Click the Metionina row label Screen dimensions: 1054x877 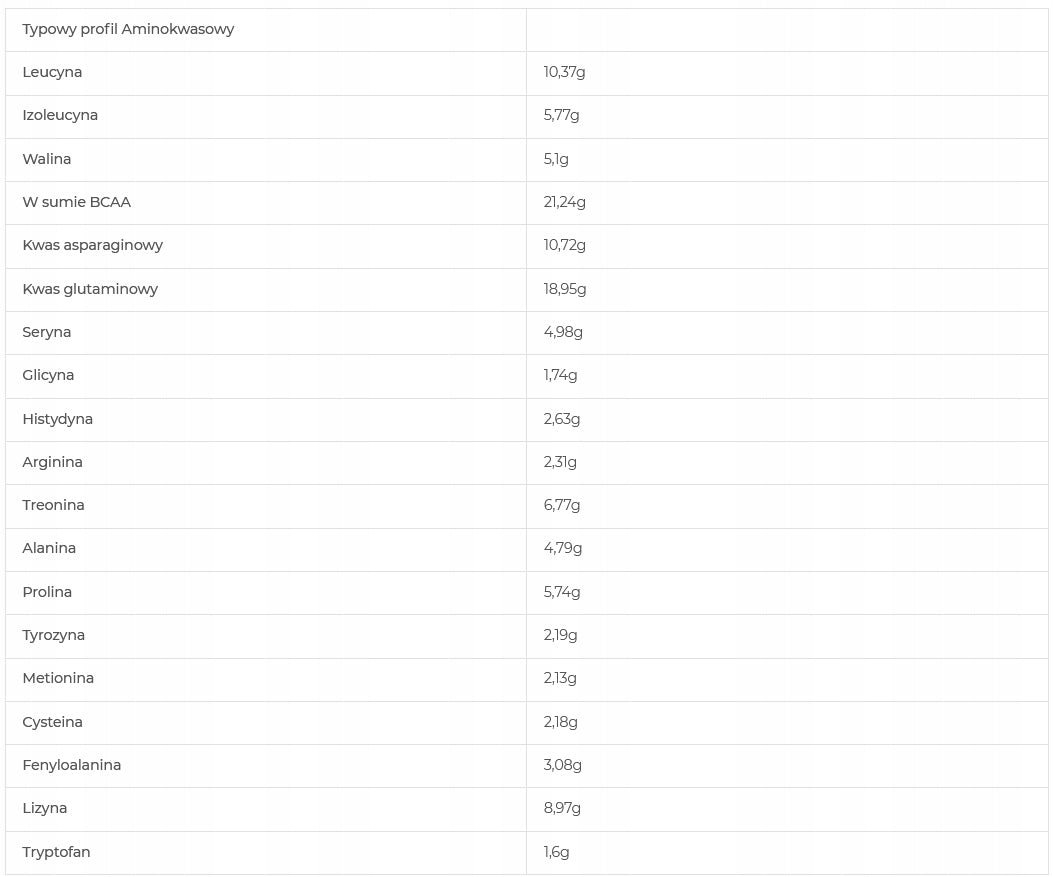58,677
